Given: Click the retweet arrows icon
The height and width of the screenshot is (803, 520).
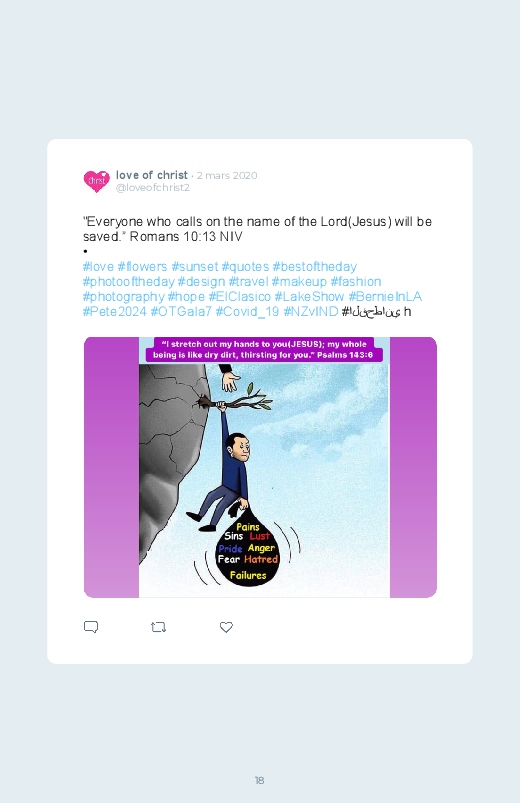Looking at the screenshot, I should point(158,627).
